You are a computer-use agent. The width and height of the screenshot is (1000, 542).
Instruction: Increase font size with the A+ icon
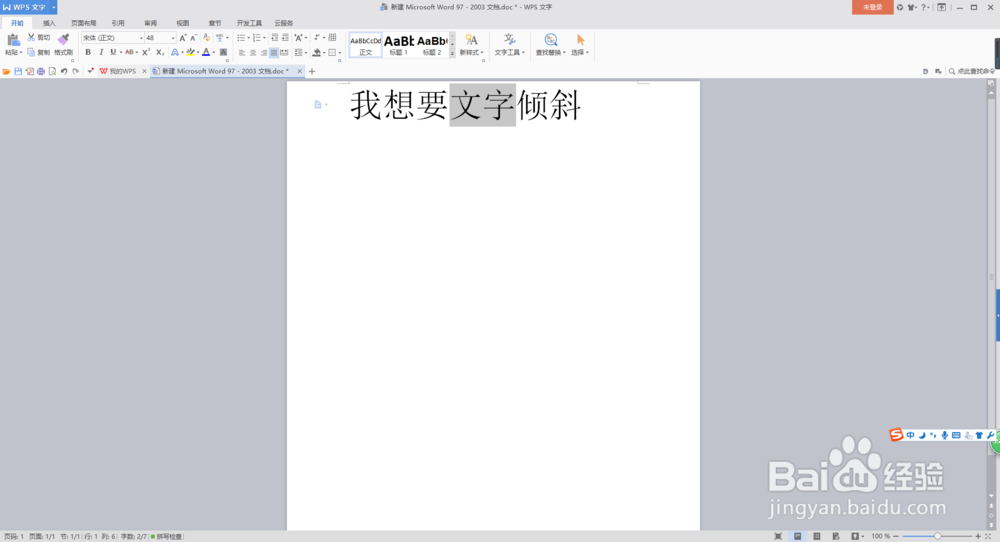click(183, 38)
